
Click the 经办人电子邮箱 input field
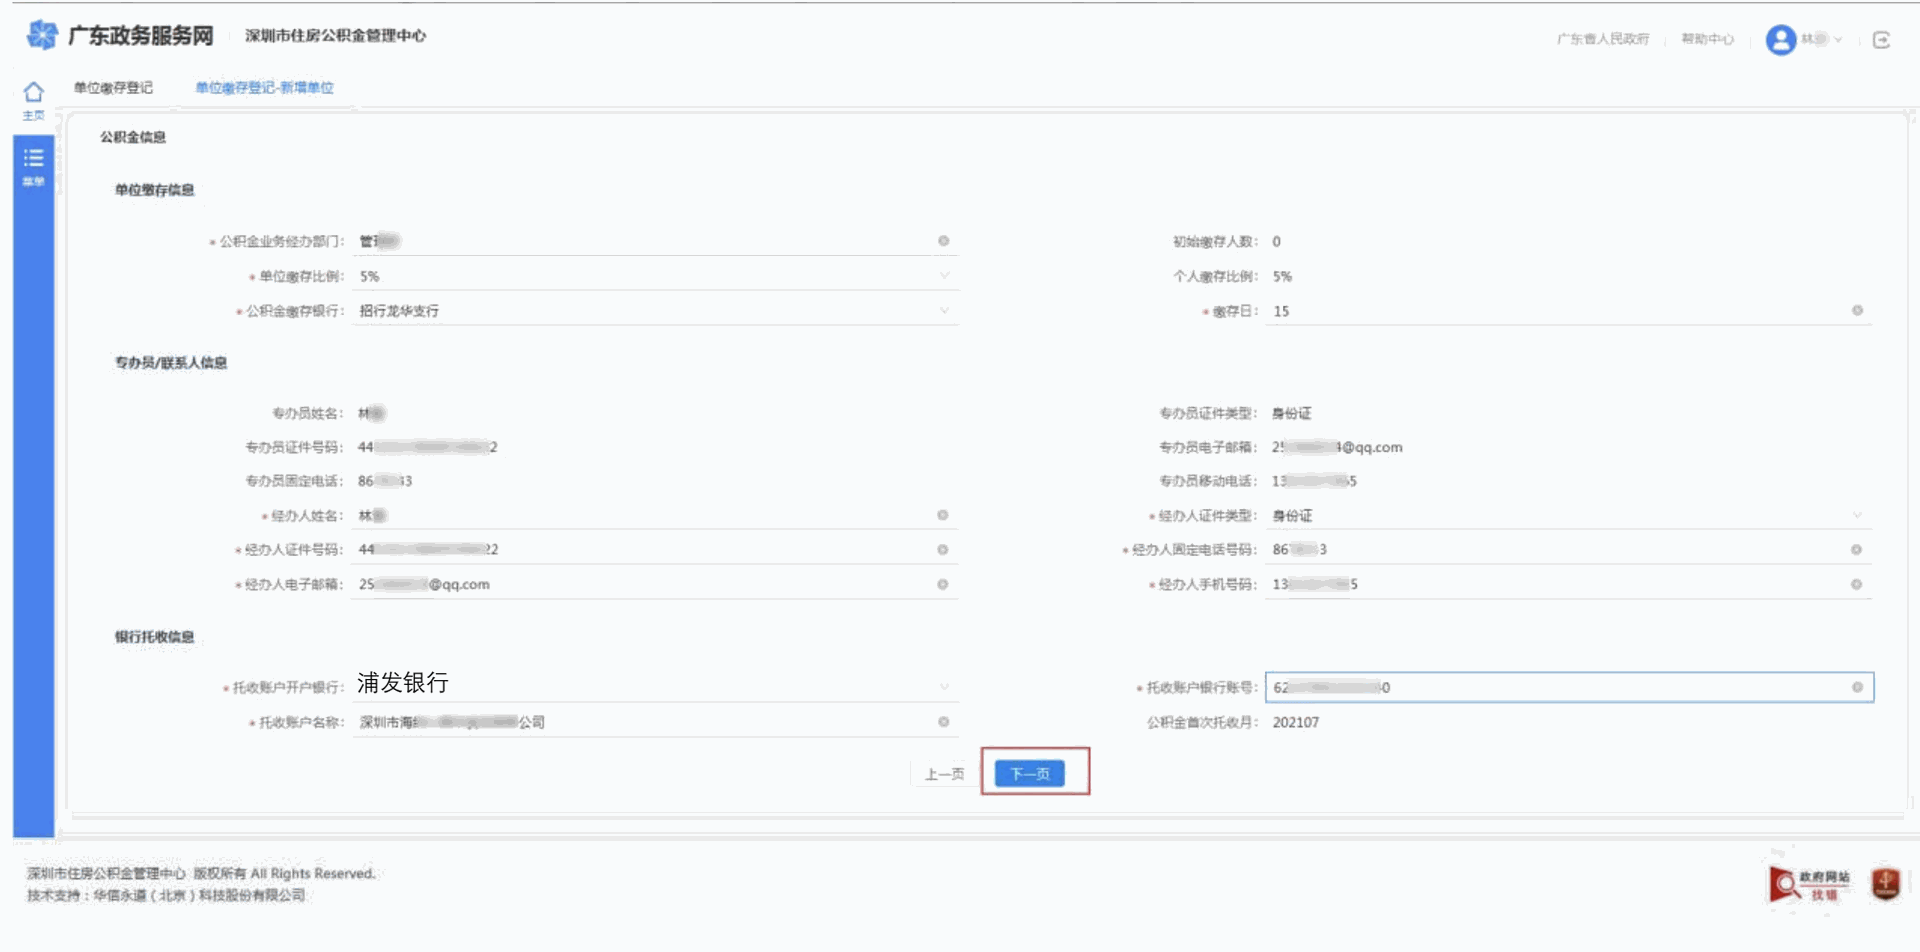point(640,584)
